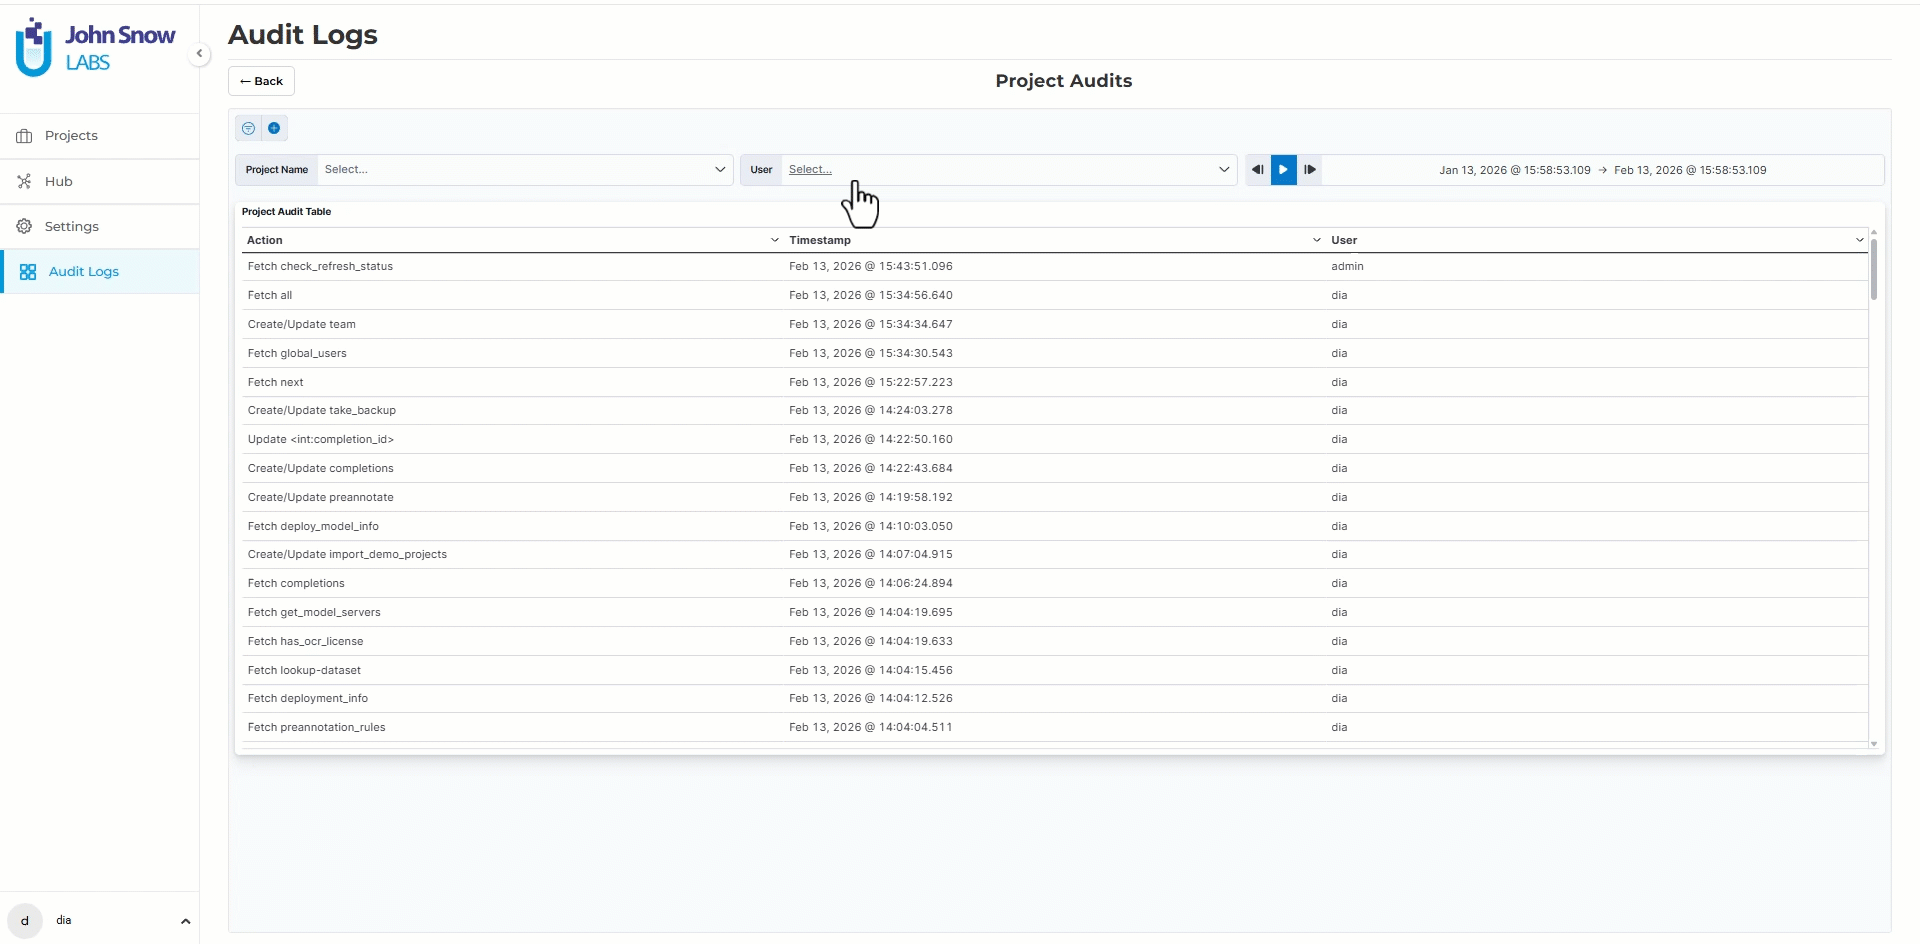1920x944 pixels.
Task: Click the dia user avatar
Action: pyautogui.click(x=25, y=920)
